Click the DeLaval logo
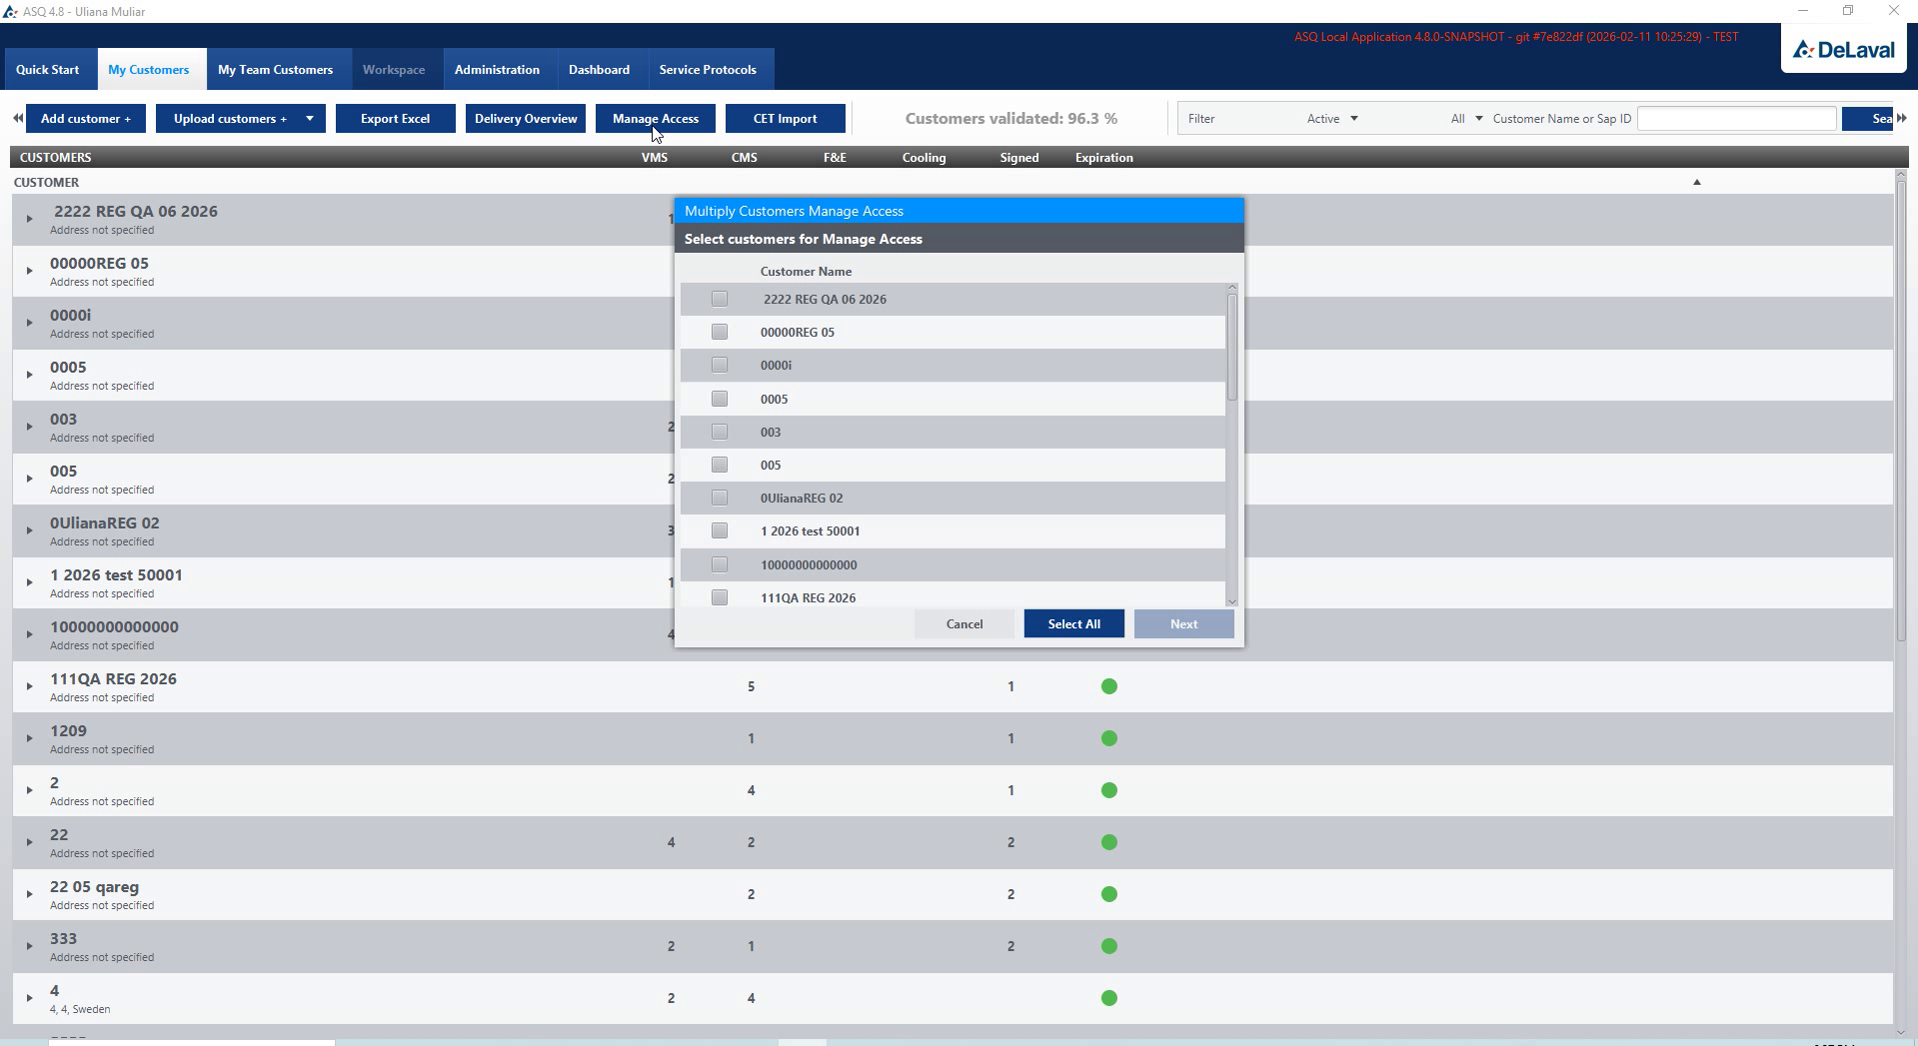Image resolution: width=1918 pixels, height=1046 pixels. tap(1843, 50)
